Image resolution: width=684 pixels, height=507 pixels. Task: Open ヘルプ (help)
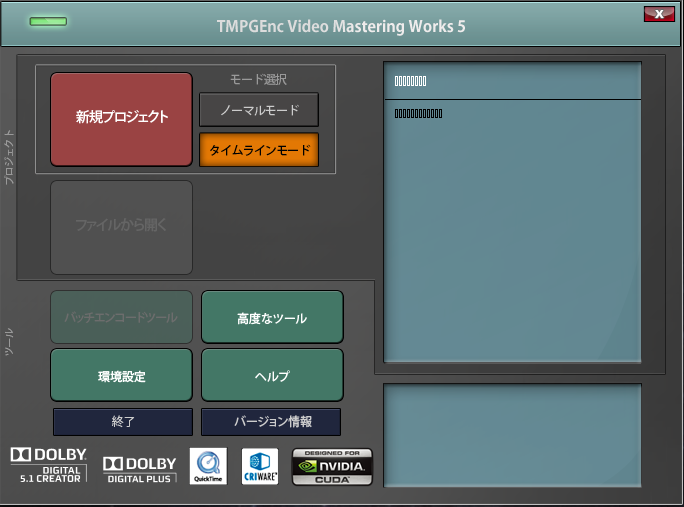coord(272,375)
